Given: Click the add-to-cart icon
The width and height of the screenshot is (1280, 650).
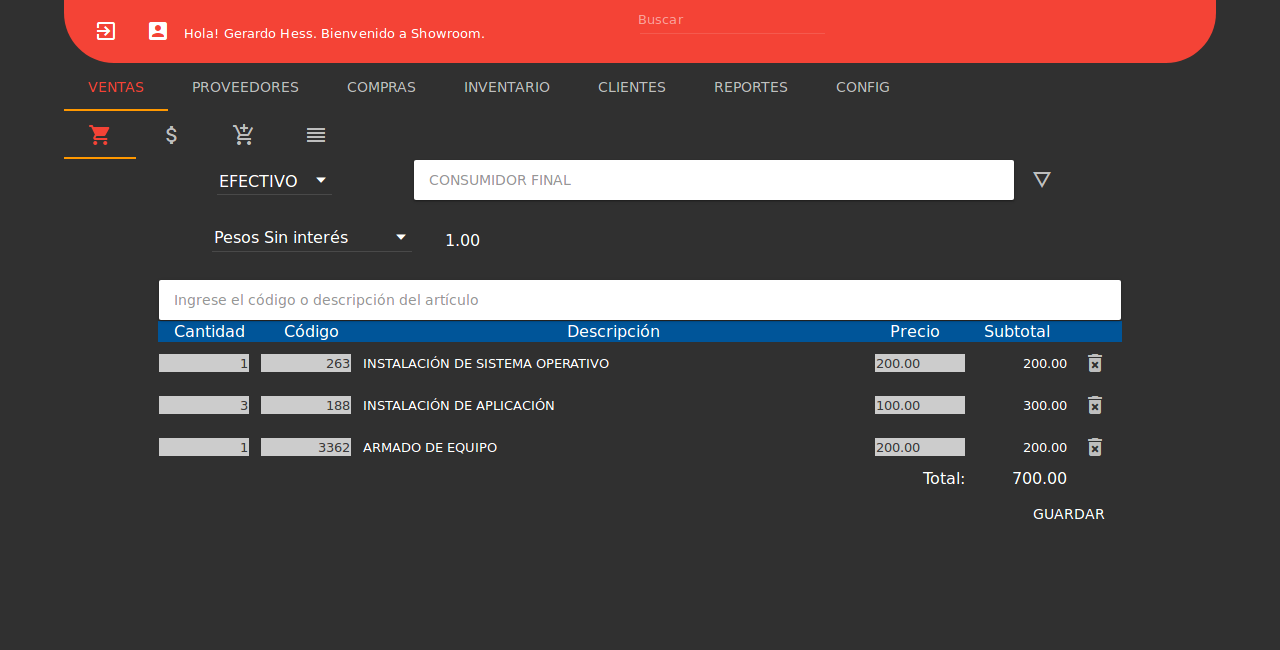Looking at the screenshot, I should point(243,135).
